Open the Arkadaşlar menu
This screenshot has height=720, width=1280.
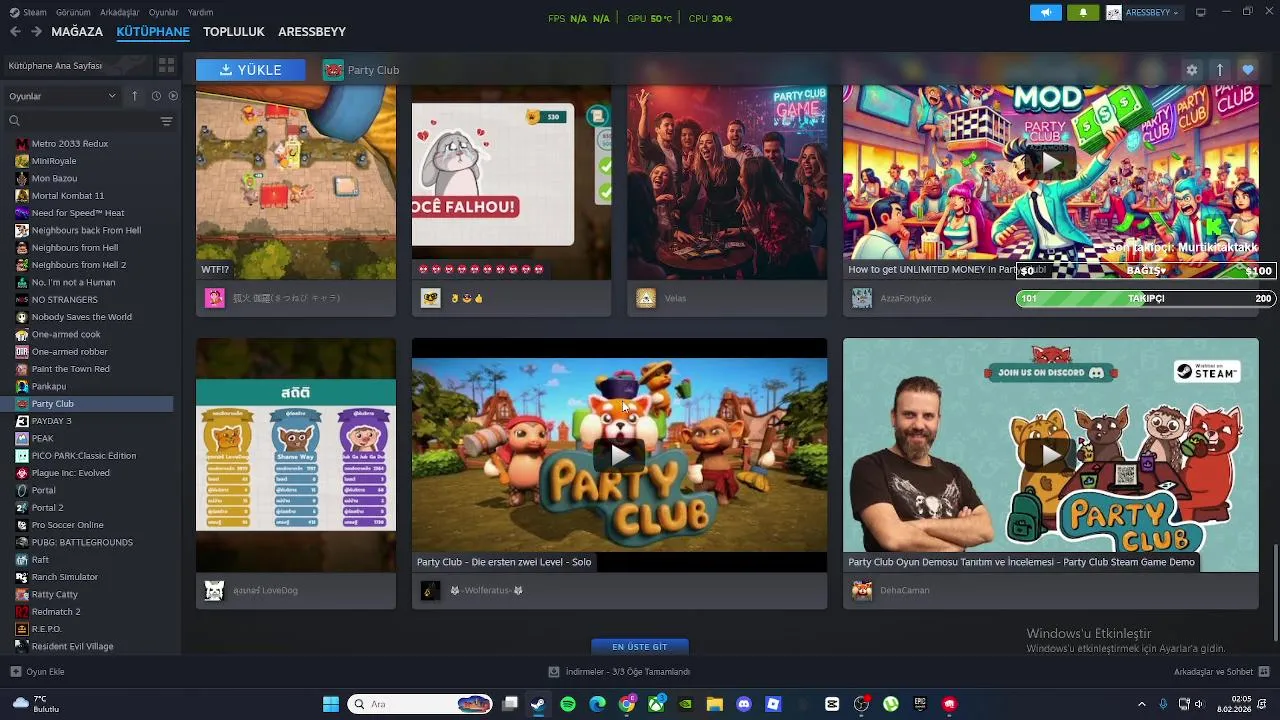pos(120,12)
